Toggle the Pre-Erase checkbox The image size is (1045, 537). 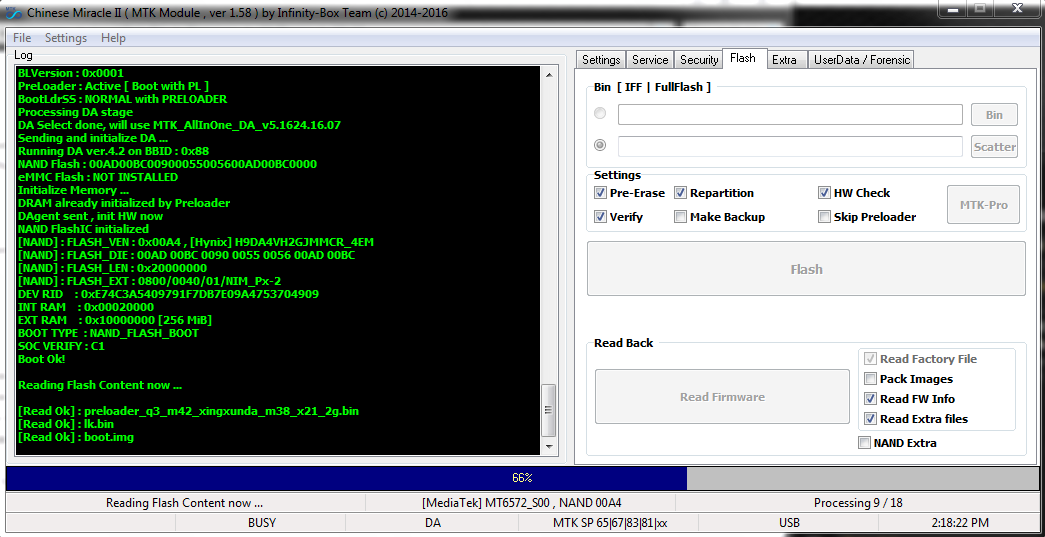coord(600,193)
